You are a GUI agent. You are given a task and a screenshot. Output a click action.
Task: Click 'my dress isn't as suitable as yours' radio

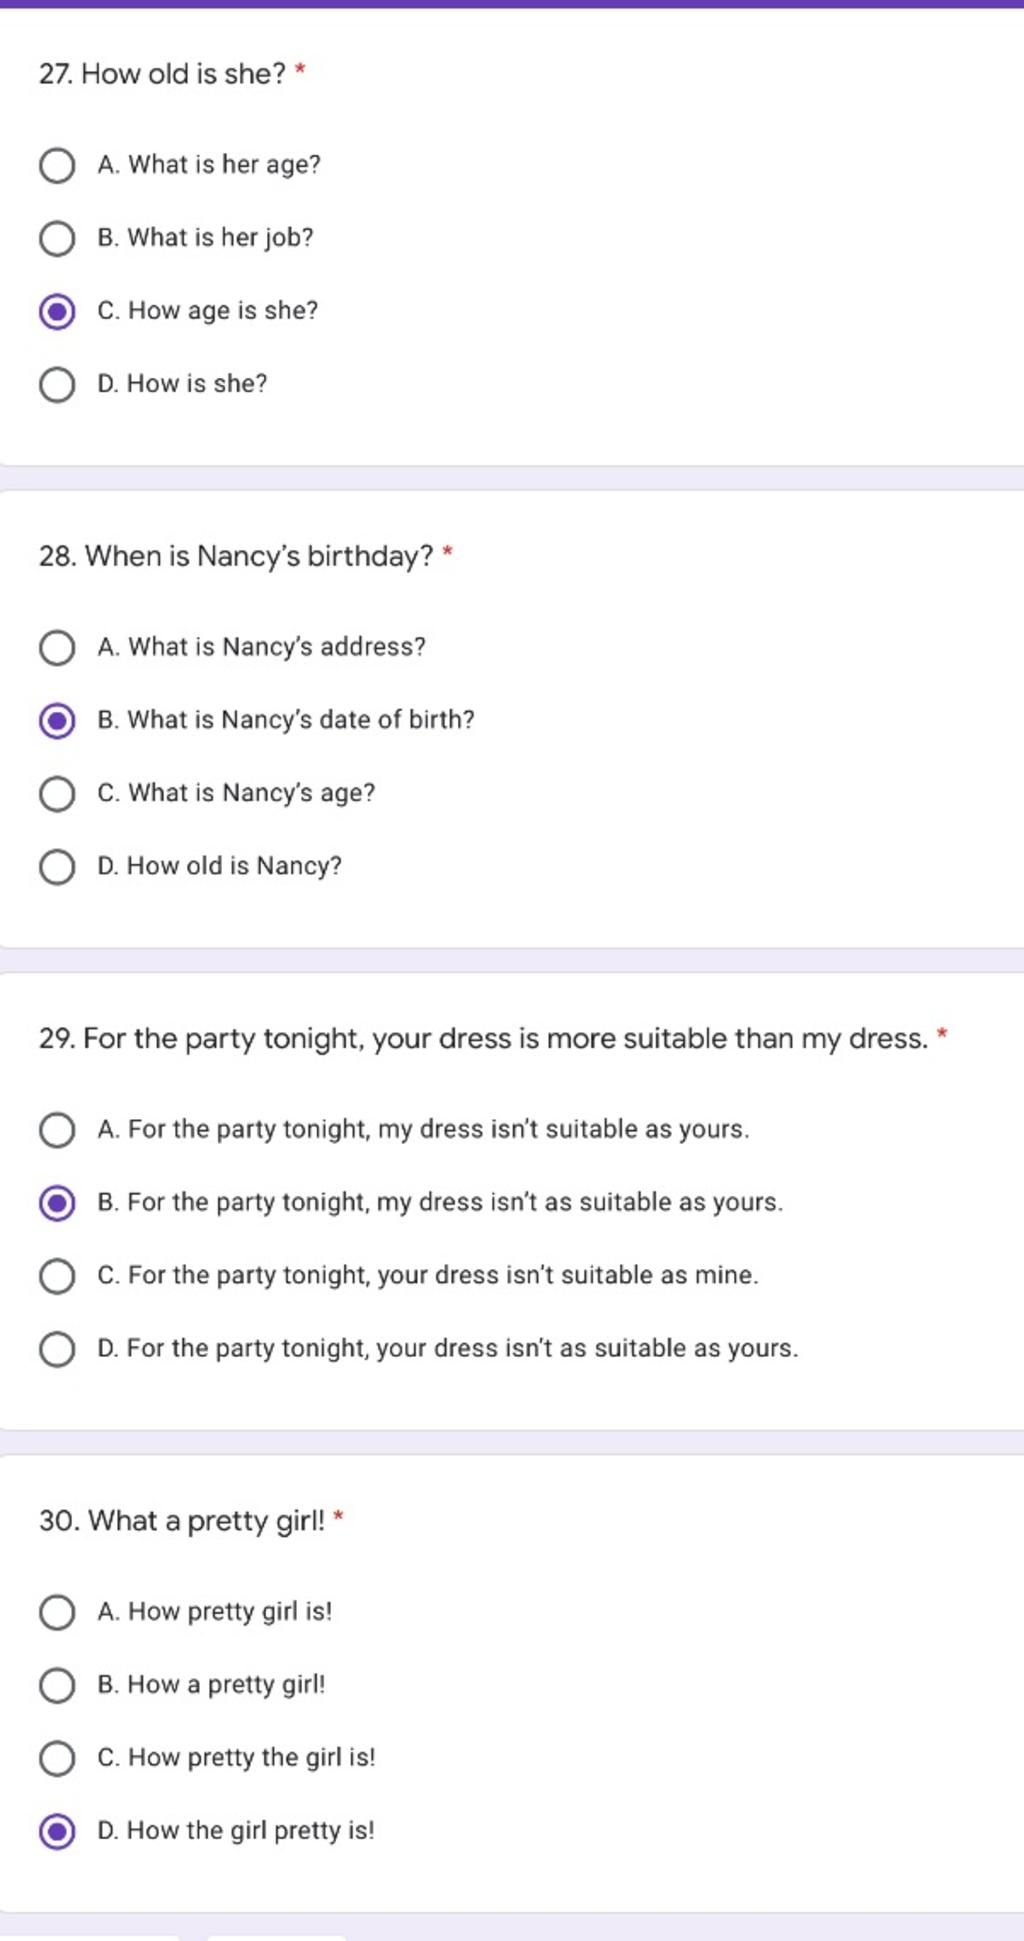pyautogui.click(x=57, y=1202)
